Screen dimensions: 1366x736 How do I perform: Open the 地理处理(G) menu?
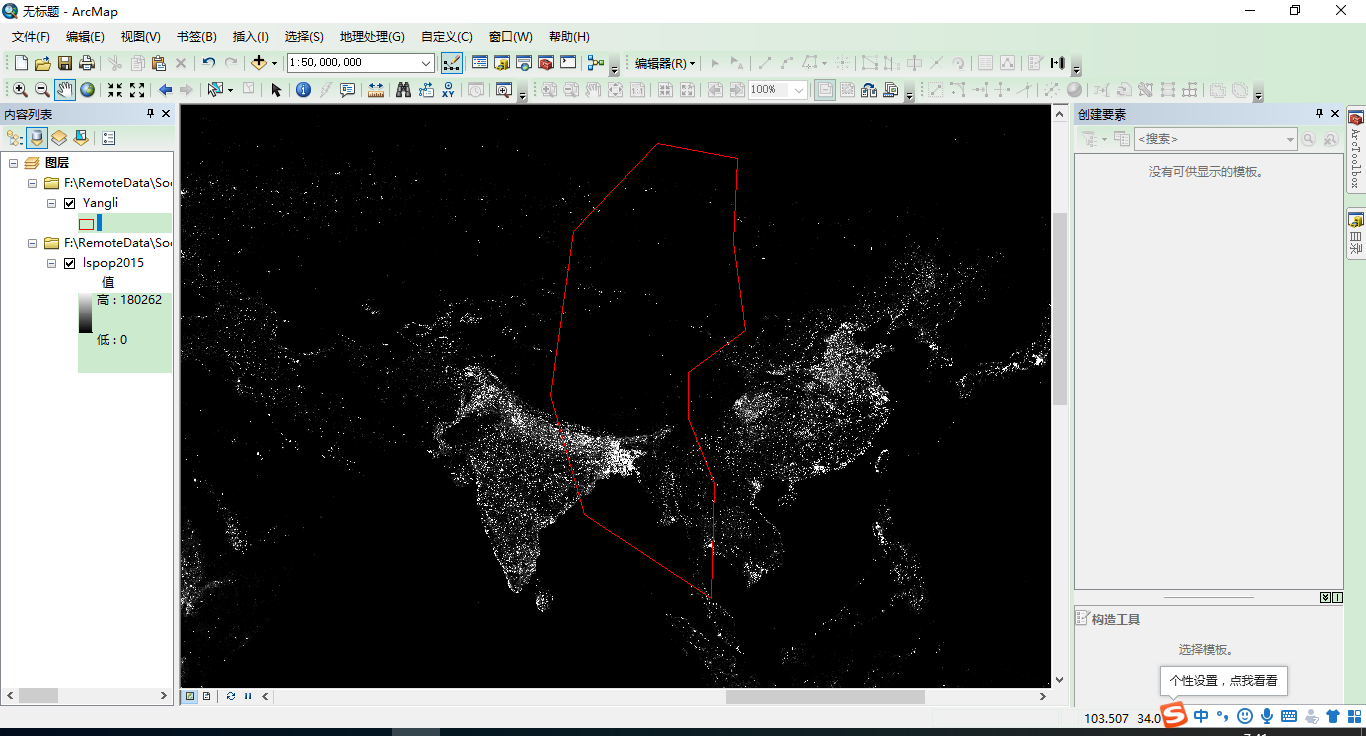tap(372, 37)
